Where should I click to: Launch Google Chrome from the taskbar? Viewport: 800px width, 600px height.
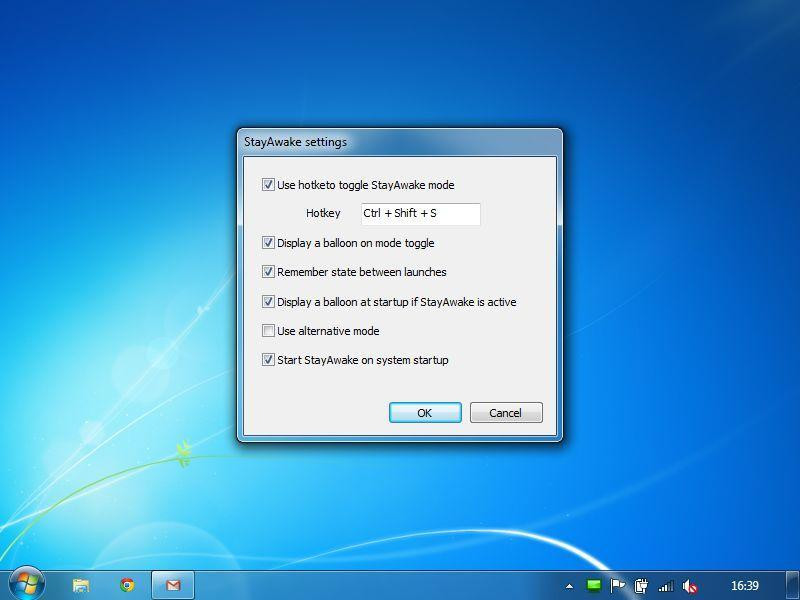tap(127, 585)
